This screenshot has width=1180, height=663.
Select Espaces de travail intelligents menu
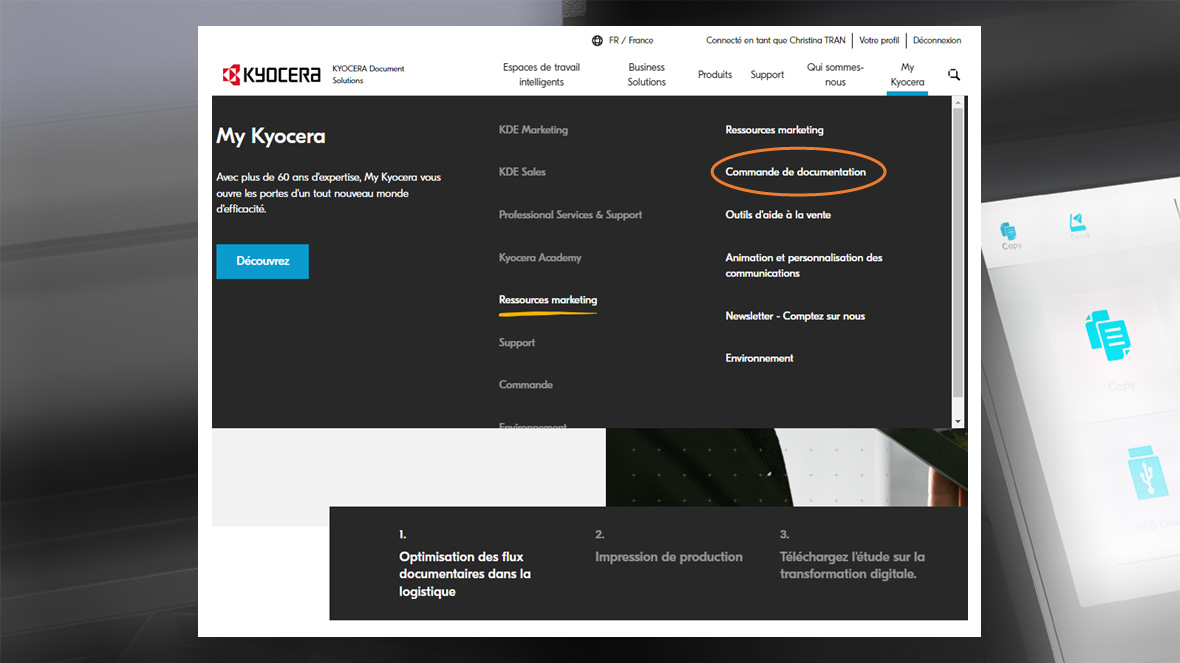(541, 75)
